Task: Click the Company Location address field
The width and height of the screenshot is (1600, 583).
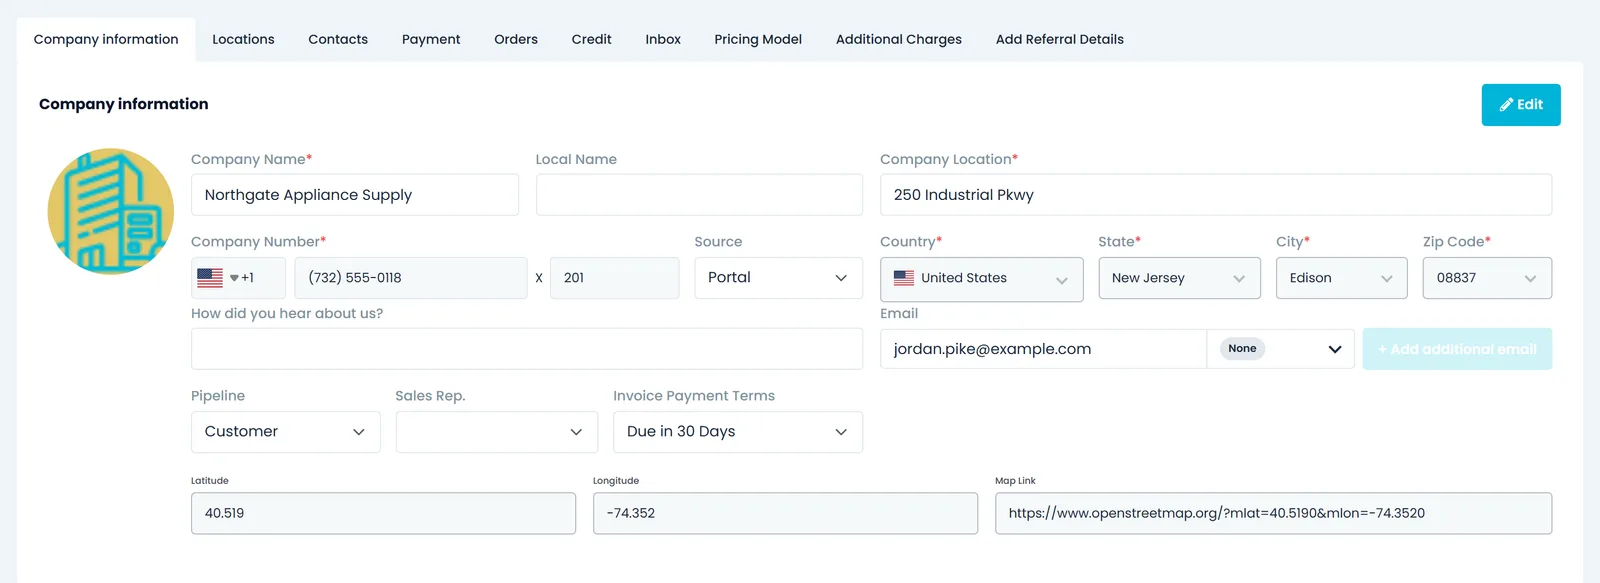Action: tap(1216, 195)
